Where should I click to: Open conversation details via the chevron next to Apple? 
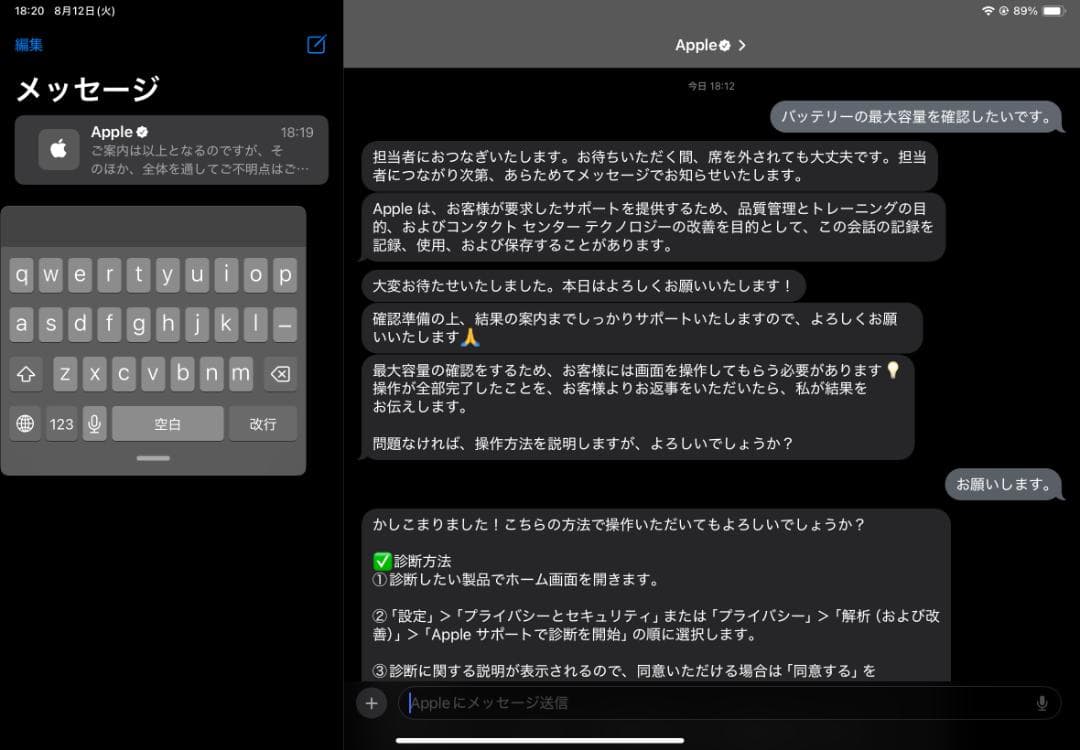[740, 44]
